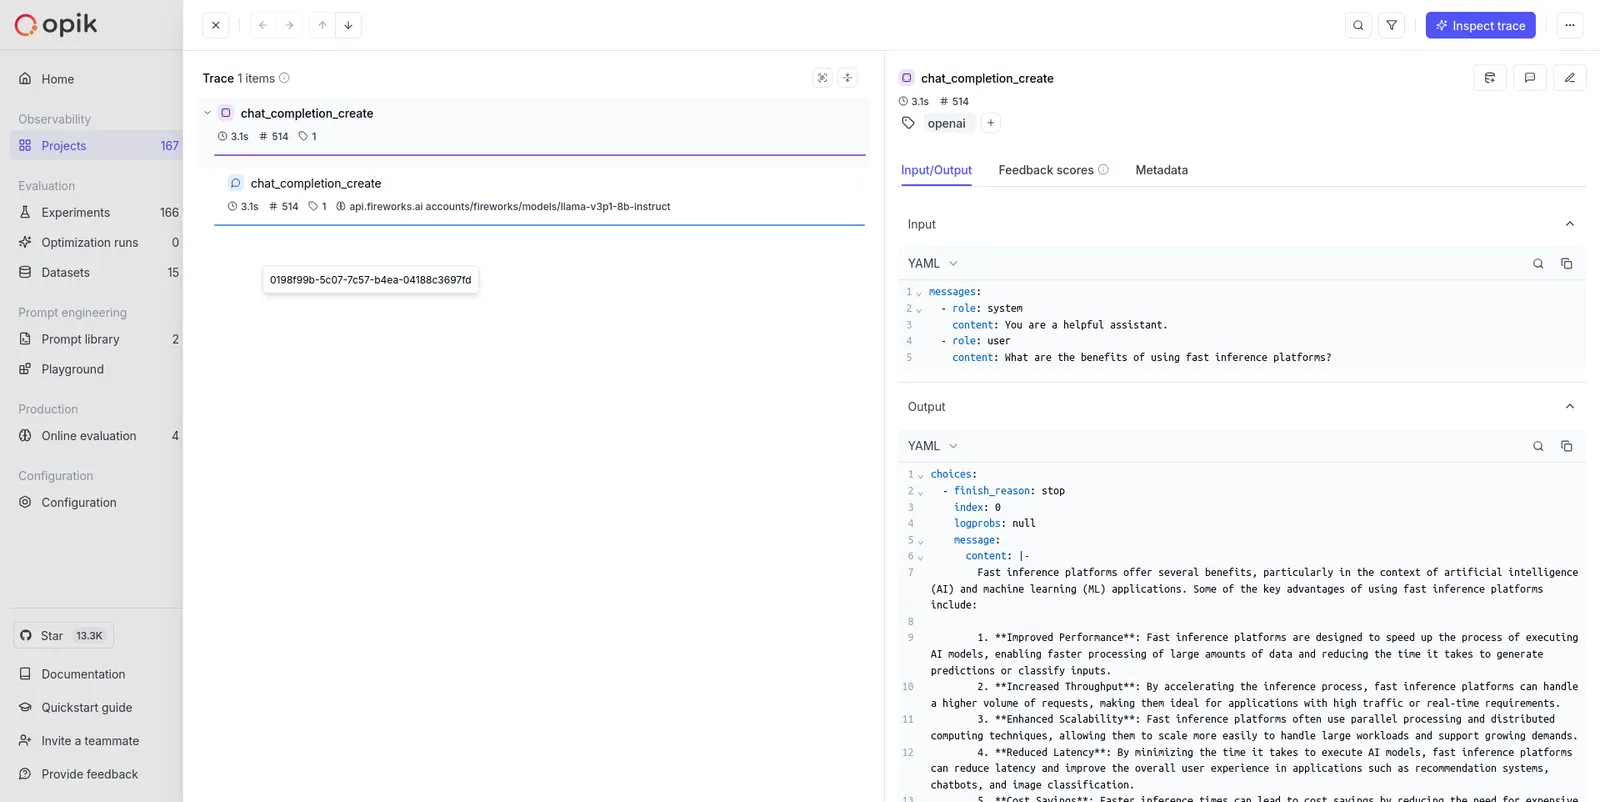Image resolution: width=1600 pixels, height=802 pixels.
Task: Go to previous trace with up arrow
Action: coord(322,25)
